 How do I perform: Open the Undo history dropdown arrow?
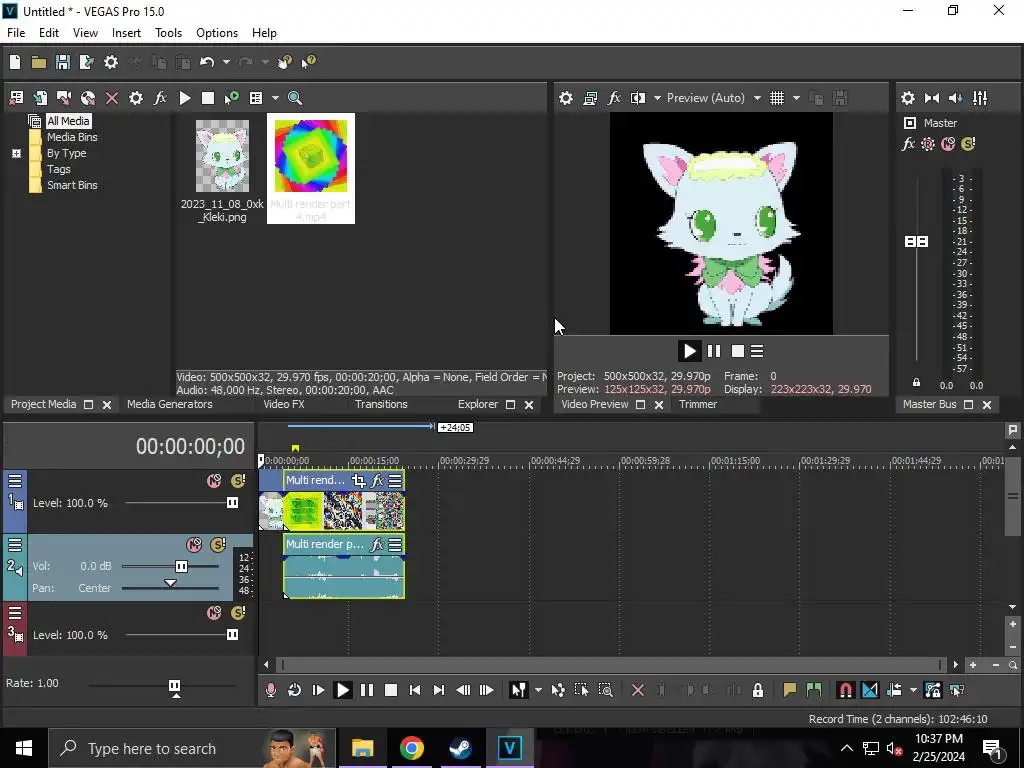226,62
